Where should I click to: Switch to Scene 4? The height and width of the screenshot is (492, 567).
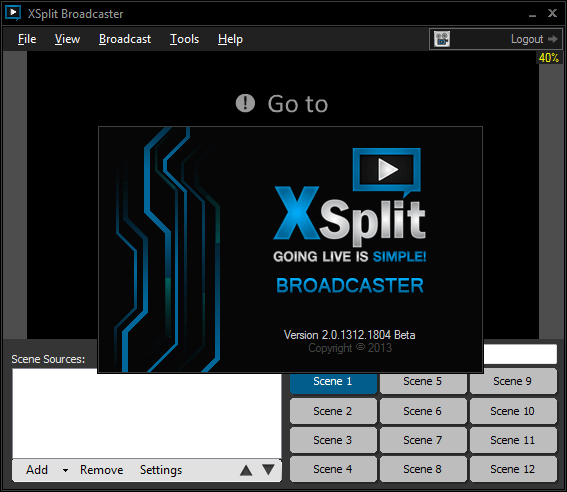click(x=333, y=469)
